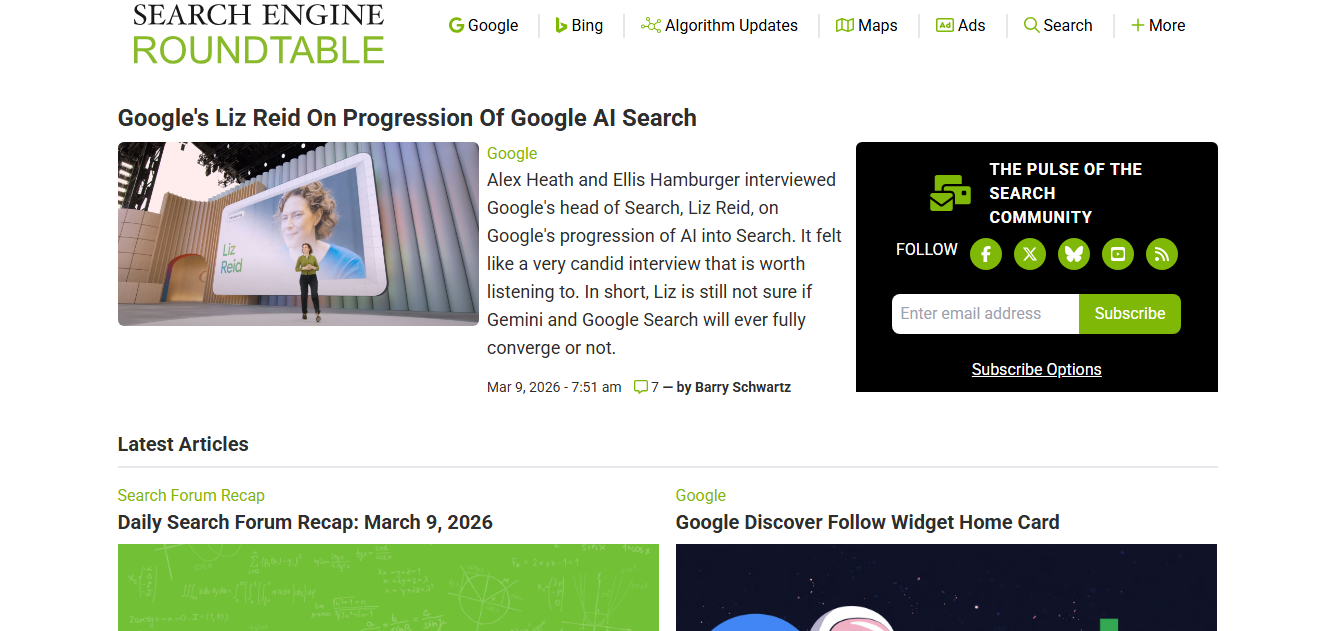Open the X (Twitter) follow icon

click(1029, 254)
